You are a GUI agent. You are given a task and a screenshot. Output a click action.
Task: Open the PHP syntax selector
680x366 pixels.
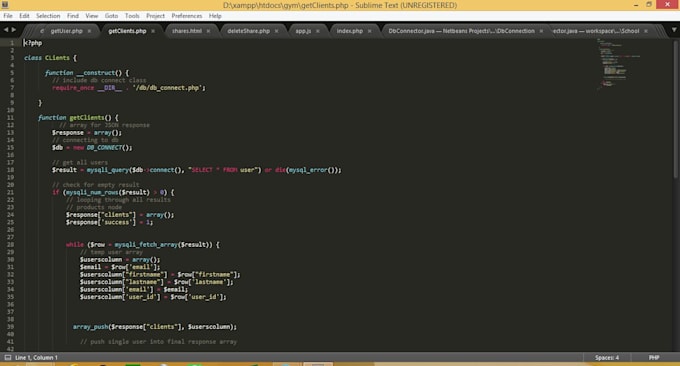point(654,358)
